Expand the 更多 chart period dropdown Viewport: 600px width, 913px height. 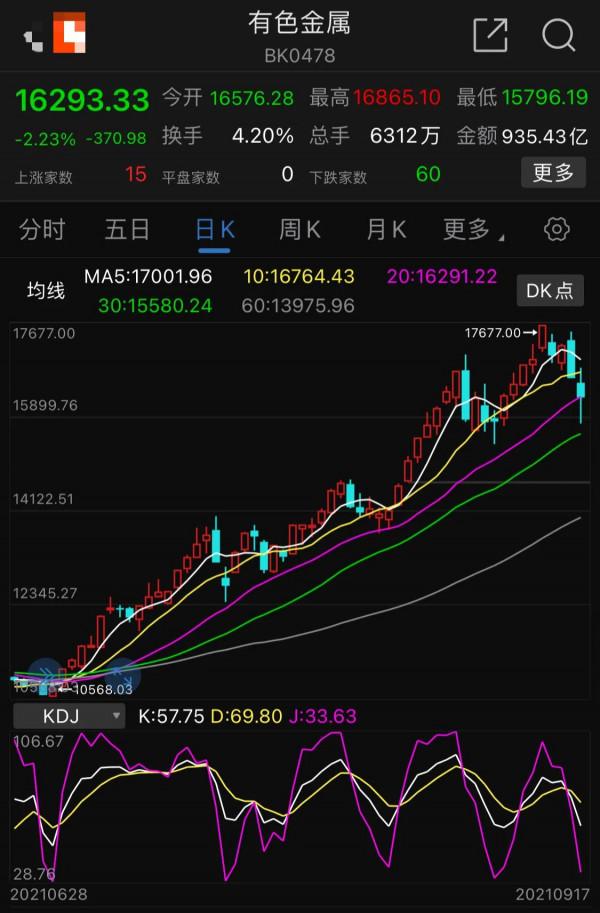(473, 229)
